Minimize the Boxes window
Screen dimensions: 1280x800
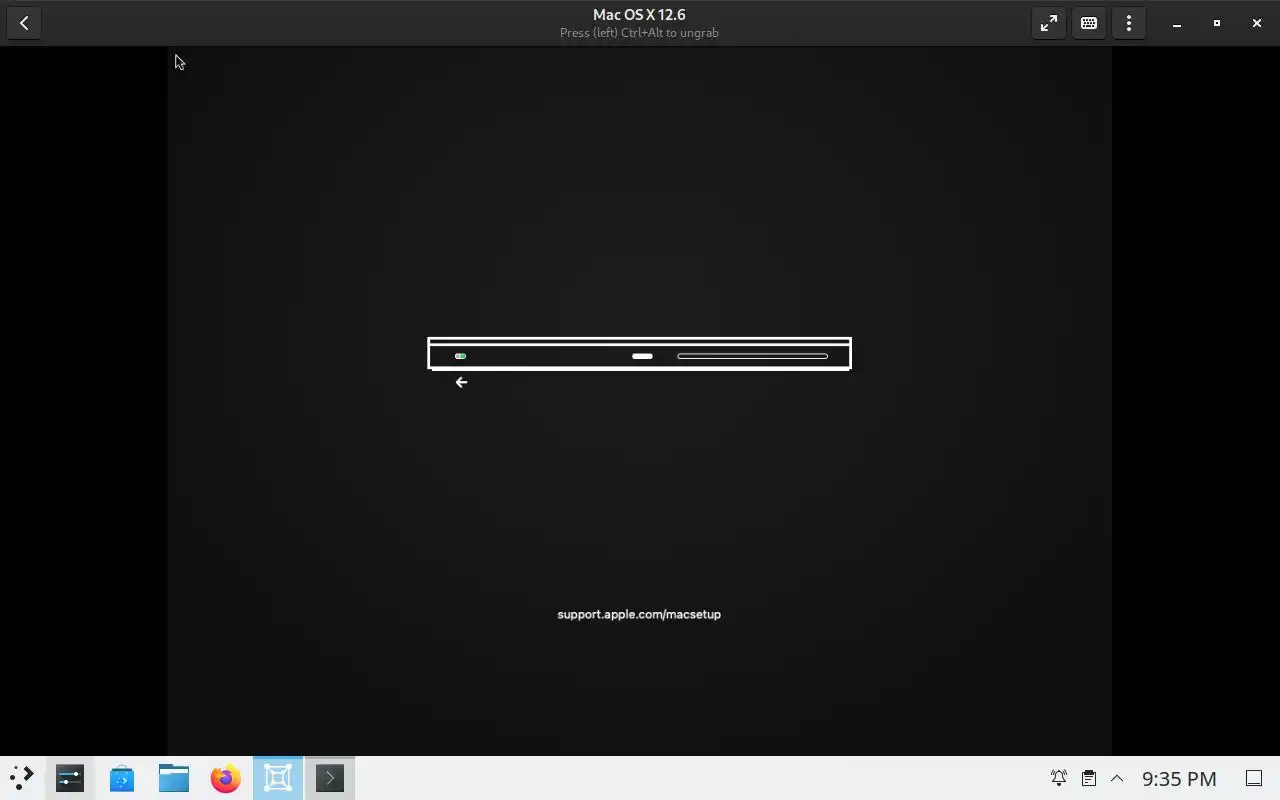point(1177,23)
